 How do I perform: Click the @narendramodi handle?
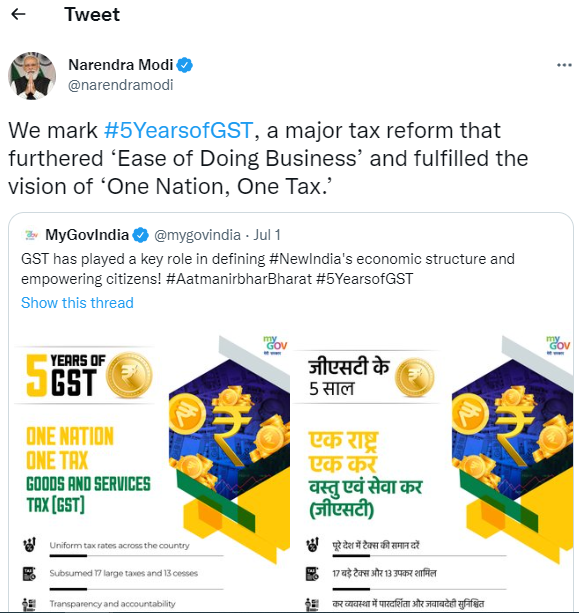[x=120, y=85]
